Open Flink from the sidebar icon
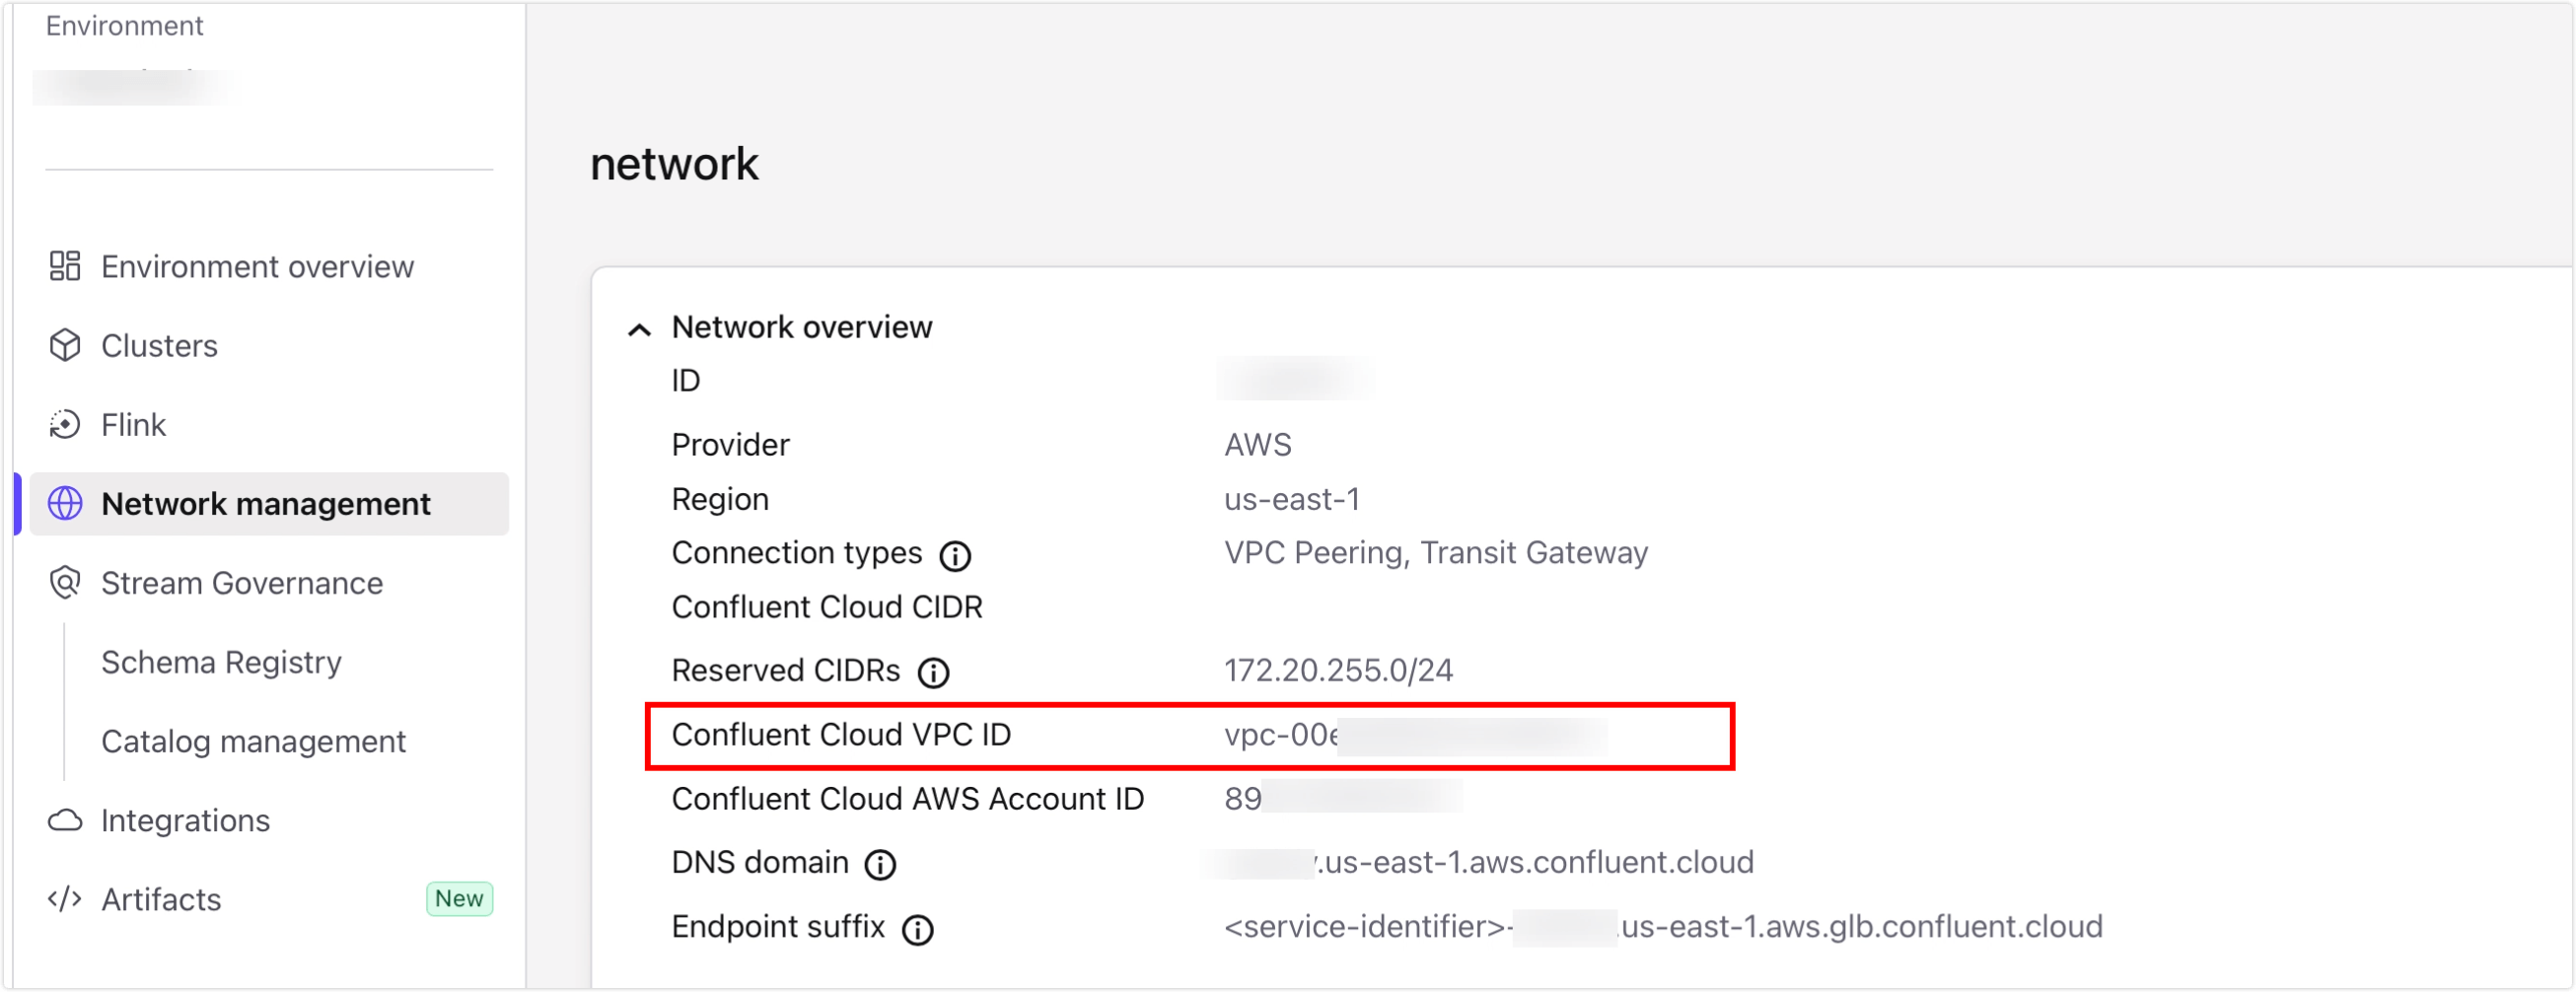Image resolution: width=2576 pixels, height=992 pixels. [x=64, y=424]
